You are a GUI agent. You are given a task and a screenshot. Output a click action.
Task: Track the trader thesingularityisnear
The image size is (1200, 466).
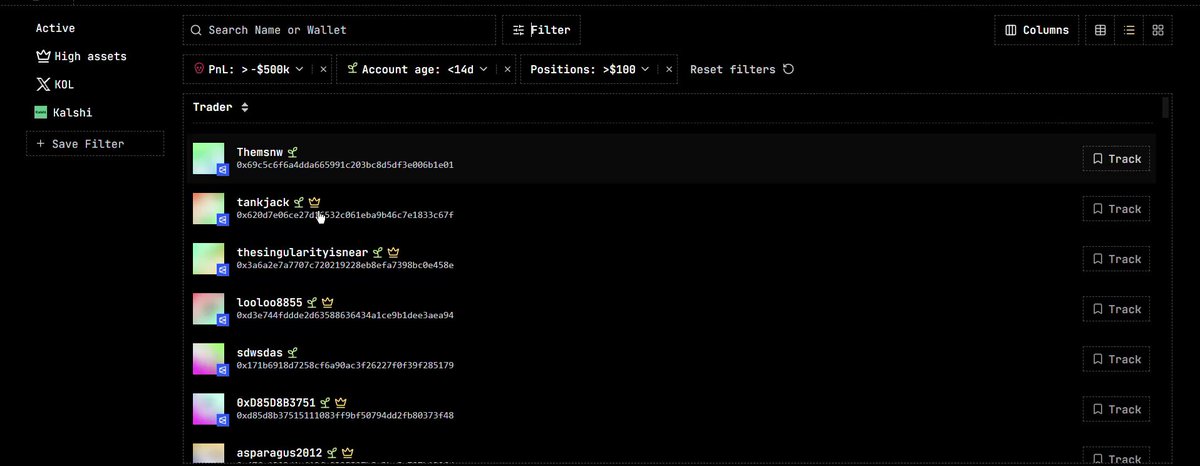click(x=1116, y=259)
